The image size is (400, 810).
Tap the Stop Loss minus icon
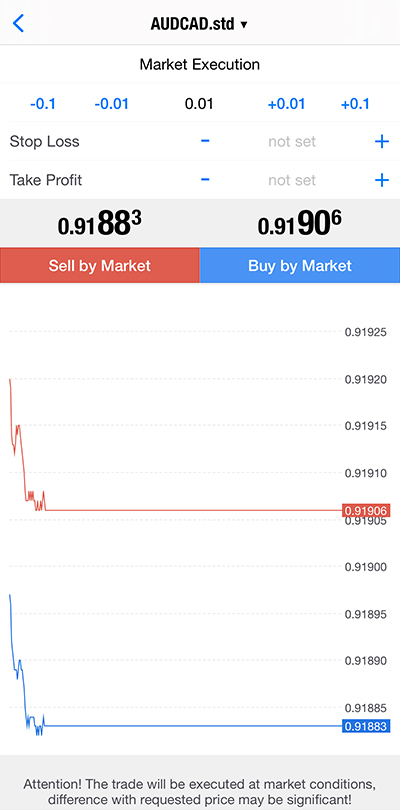tap(205, 141)
